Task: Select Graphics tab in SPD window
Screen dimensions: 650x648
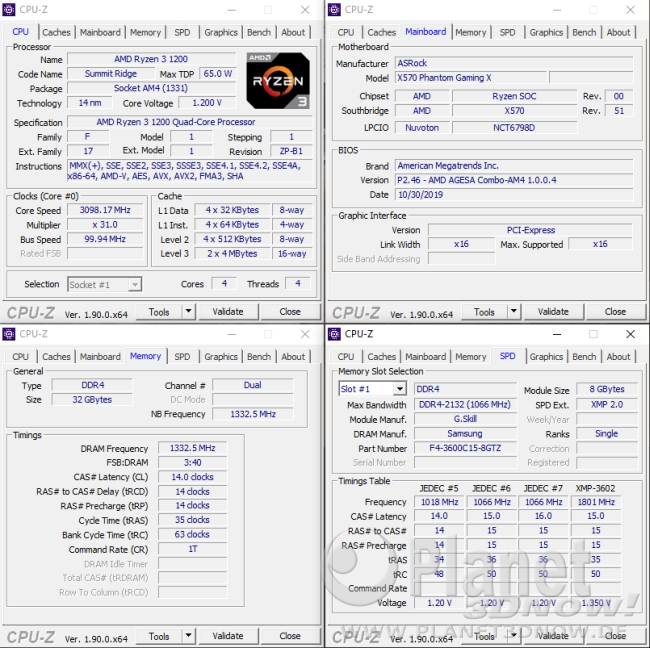Action: [x=546, y=357]
